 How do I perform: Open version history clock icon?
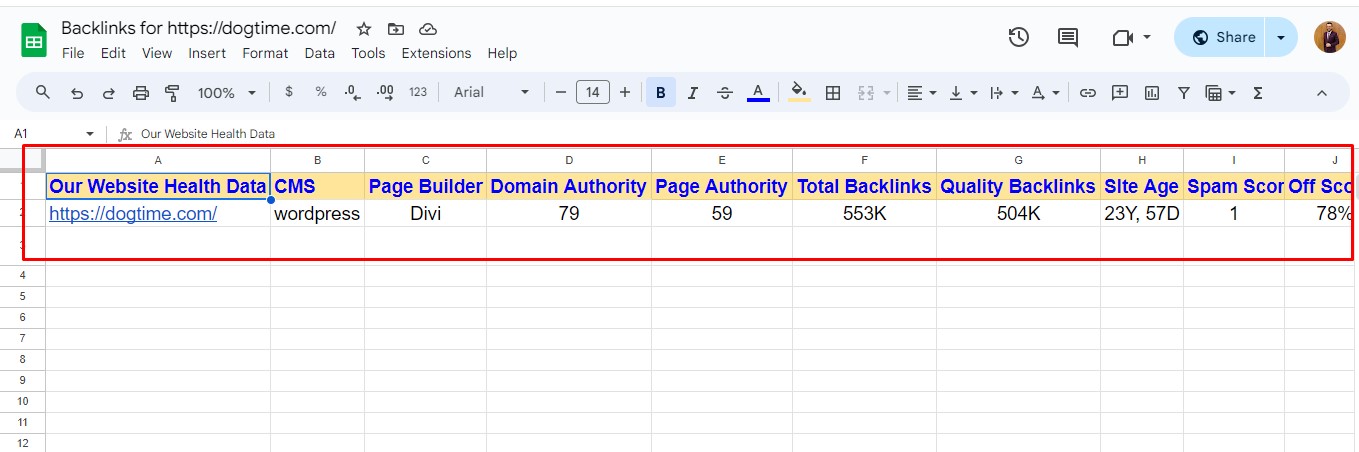1018,37
